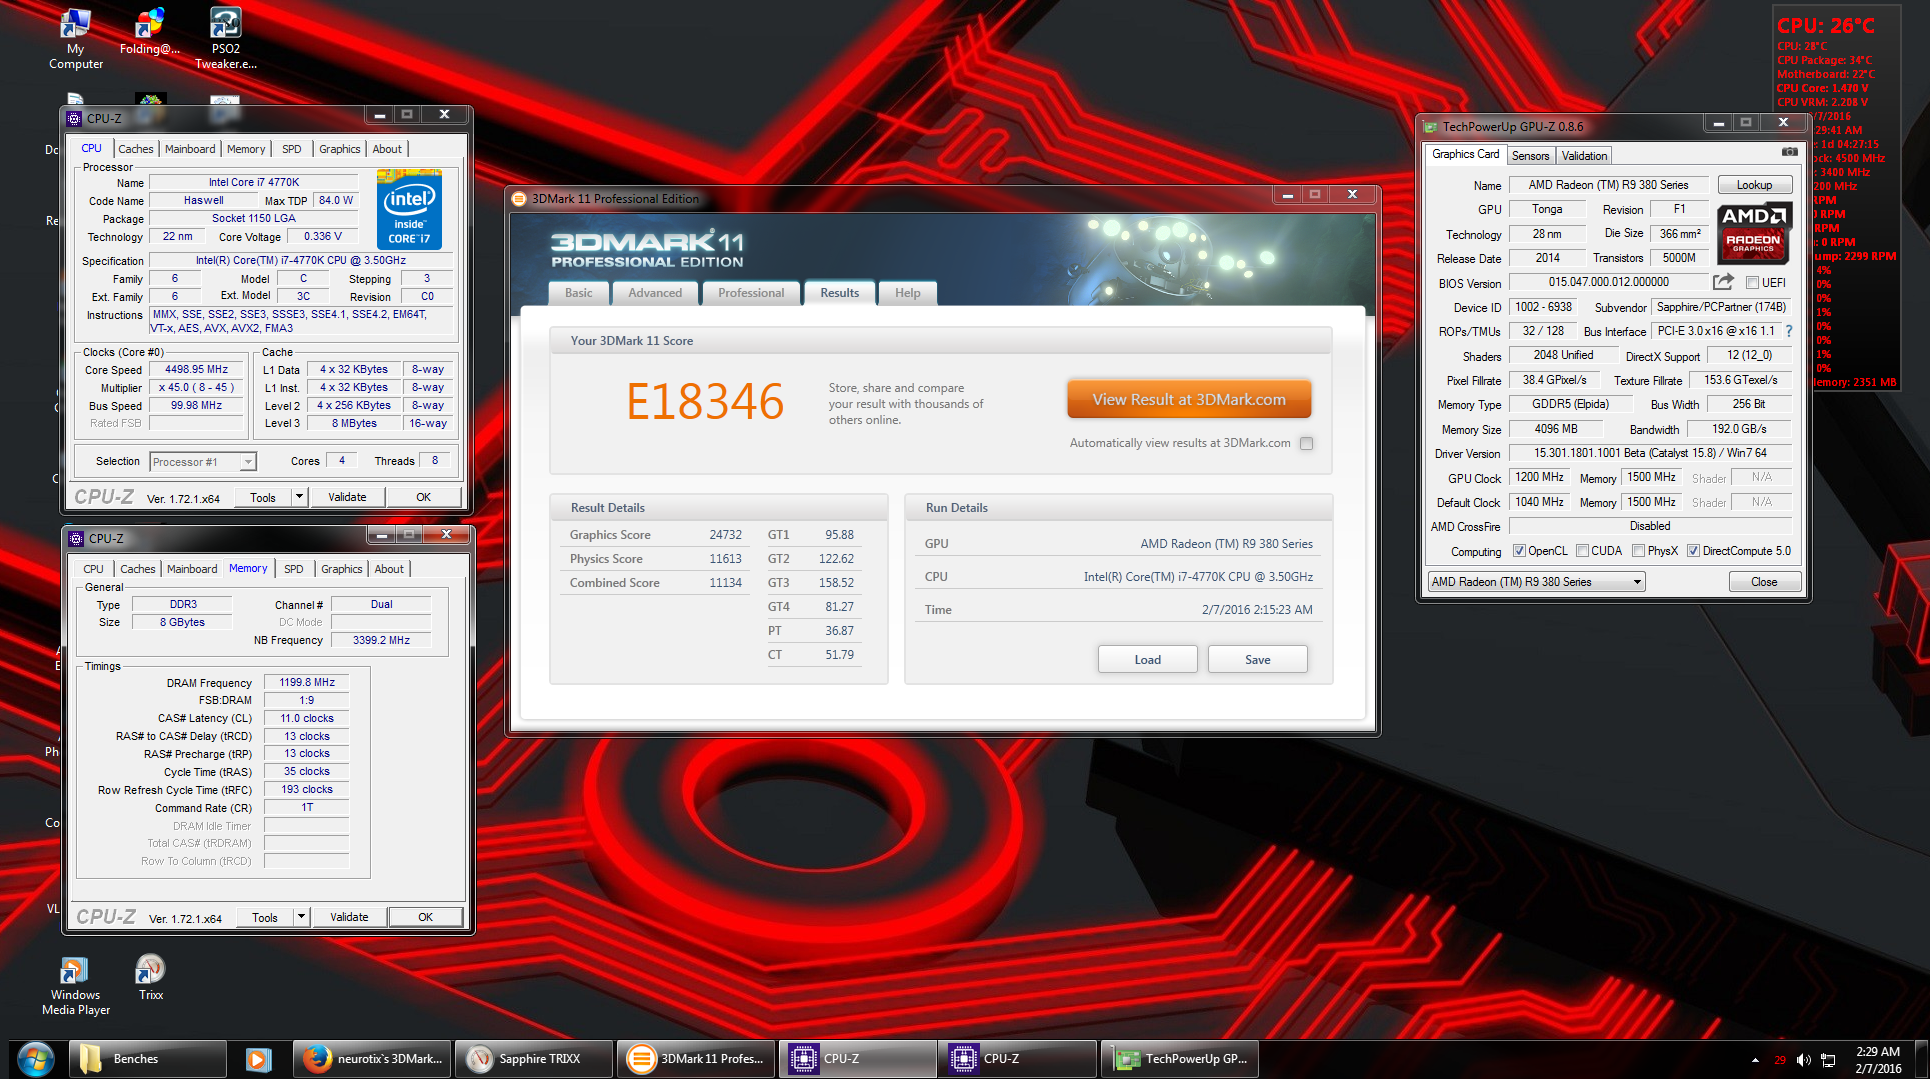
Task: Click OK button in lower CPU-Z
Action: [425, 917]
